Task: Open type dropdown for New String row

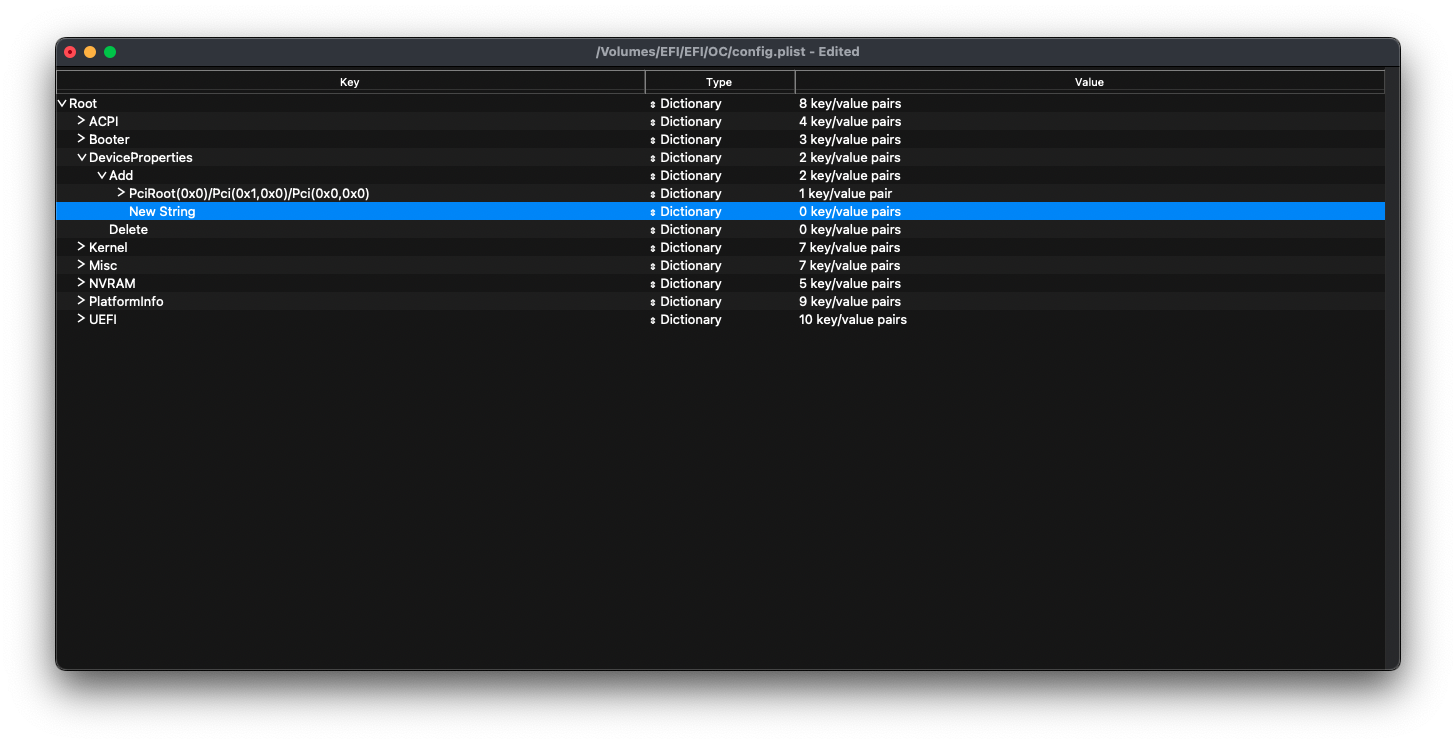Action: (x=653, y=212)
